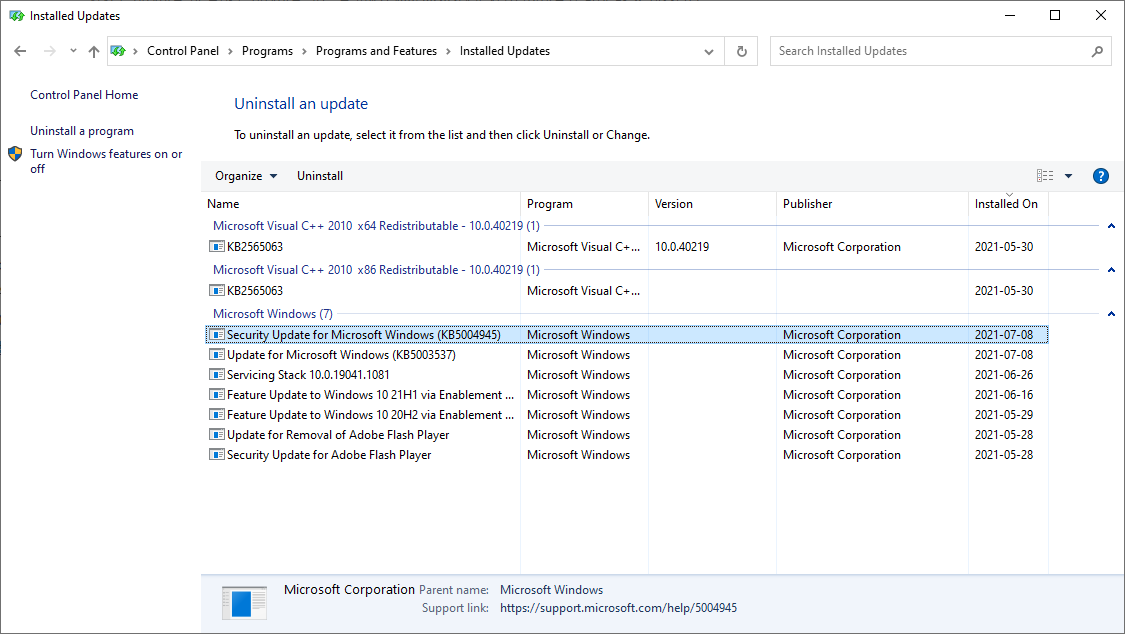The image size is (1125, 634).
Task: Click Control Panel in the breadcrumb path
Action: pos(183,51)
